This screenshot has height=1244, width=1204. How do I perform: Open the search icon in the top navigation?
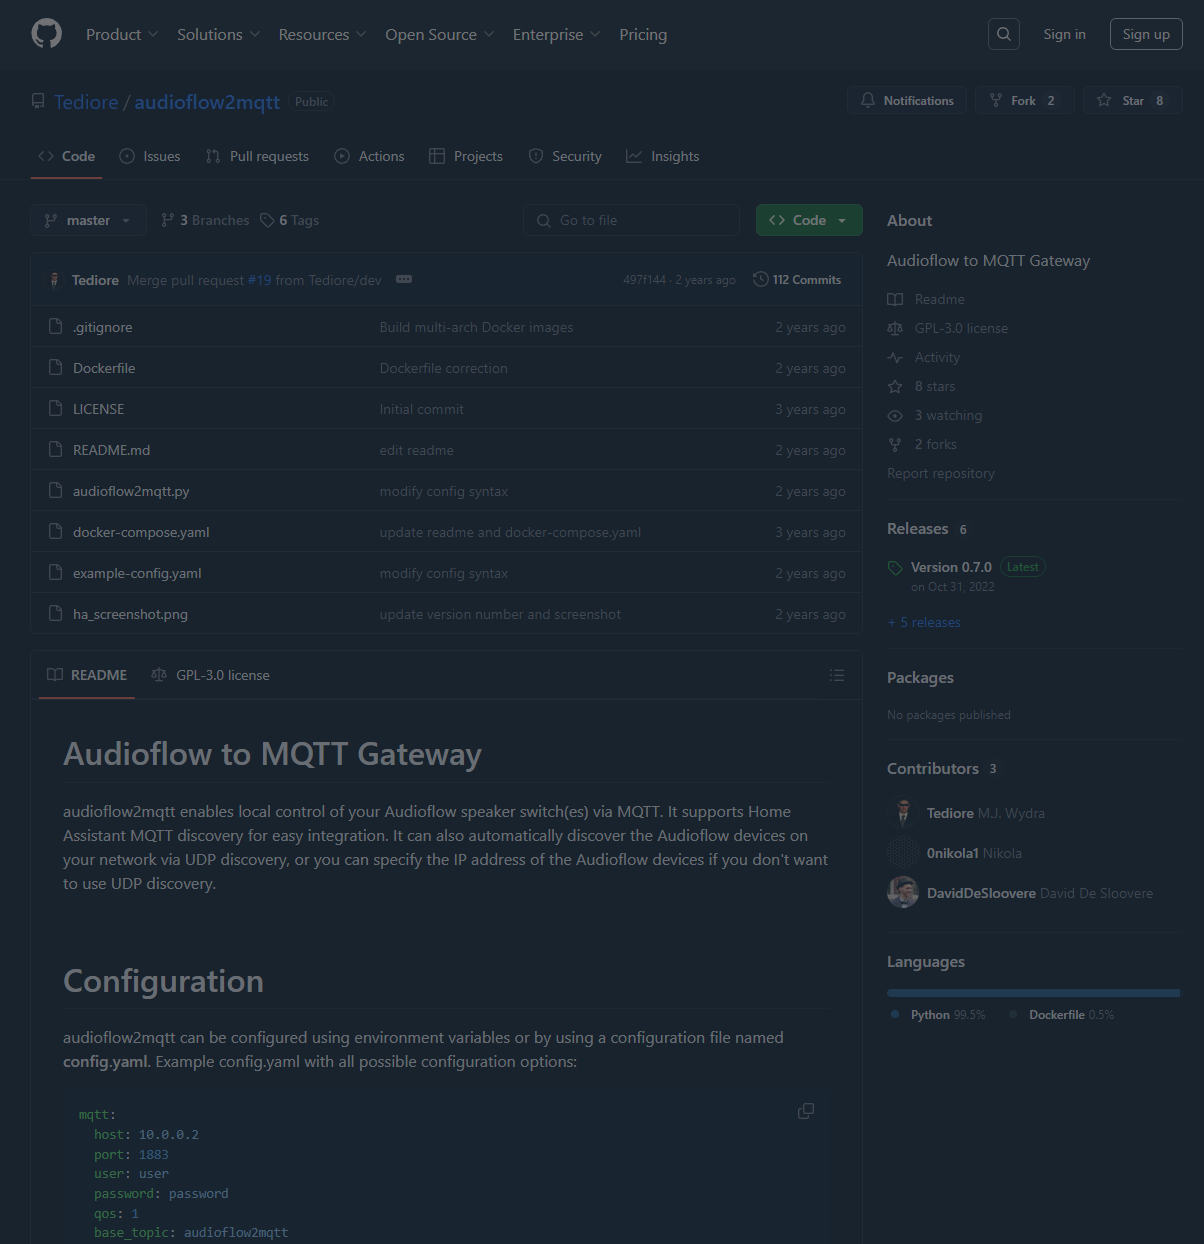tap(1003, 33)
